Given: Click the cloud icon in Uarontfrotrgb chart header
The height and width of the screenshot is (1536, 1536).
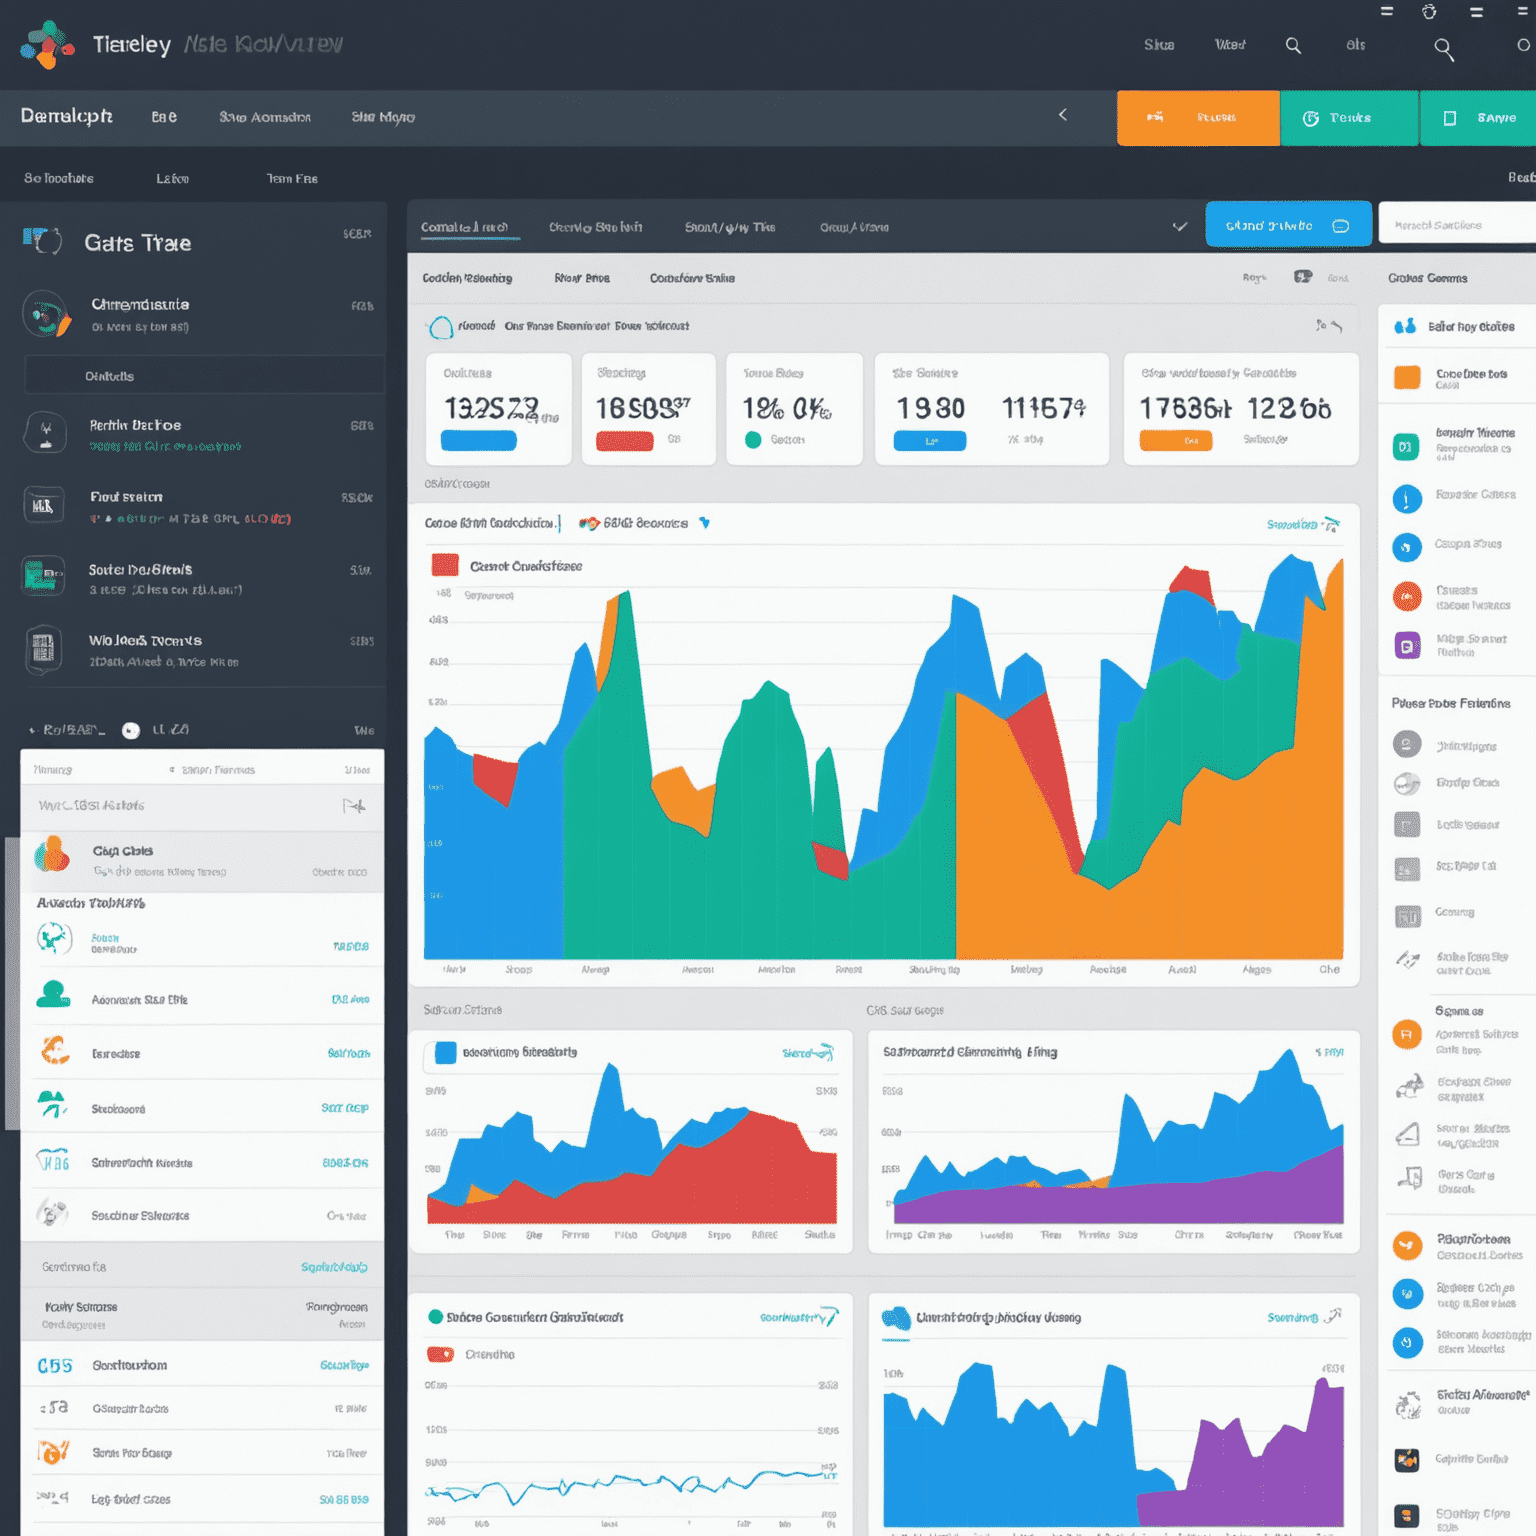Looking at the screenshot, I should [x=896, y=1318].
